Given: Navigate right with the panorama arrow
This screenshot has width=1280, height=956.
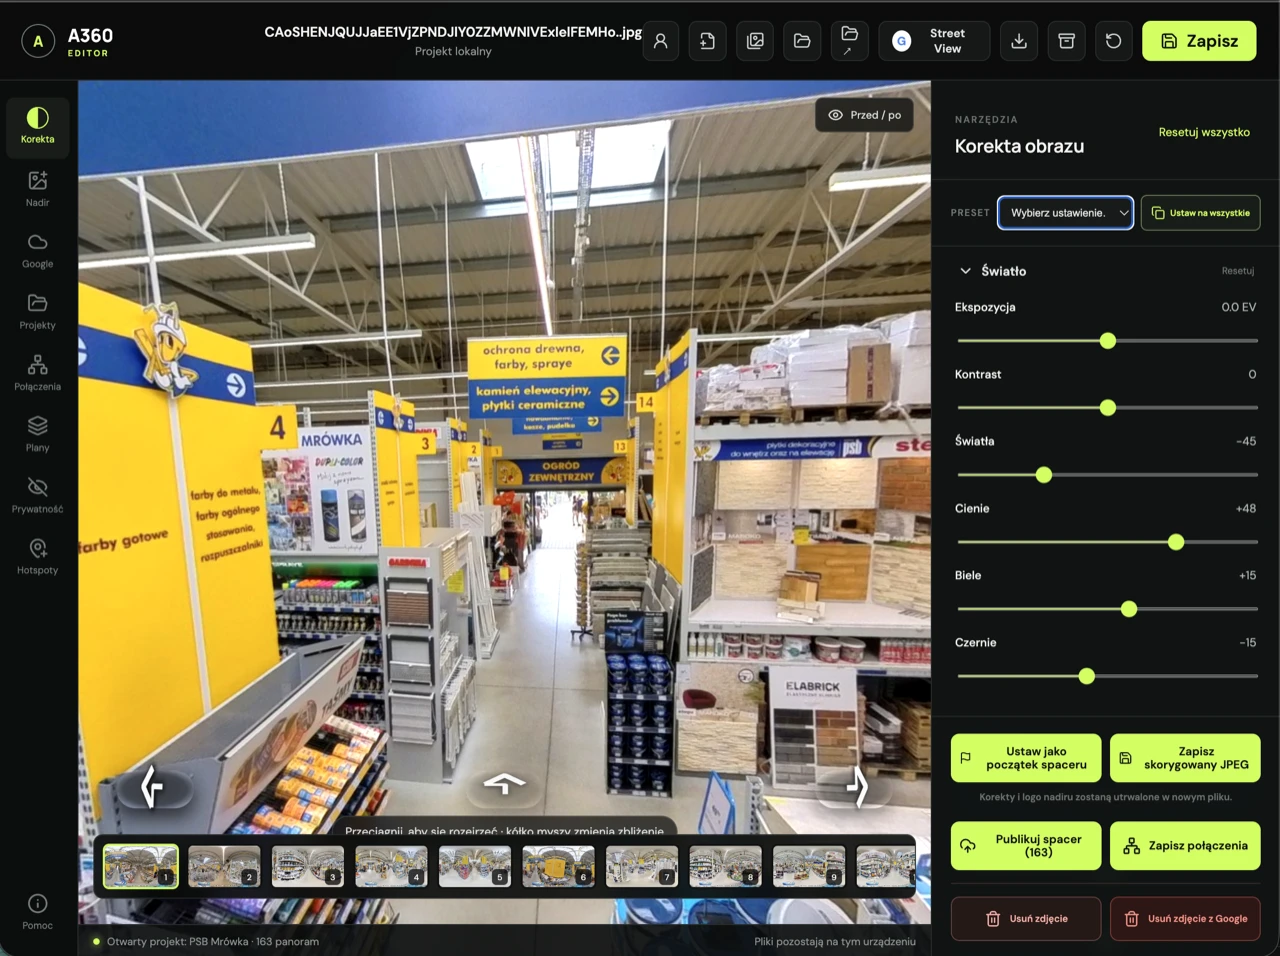Looking at the screenshot, I should pos(857,786).
